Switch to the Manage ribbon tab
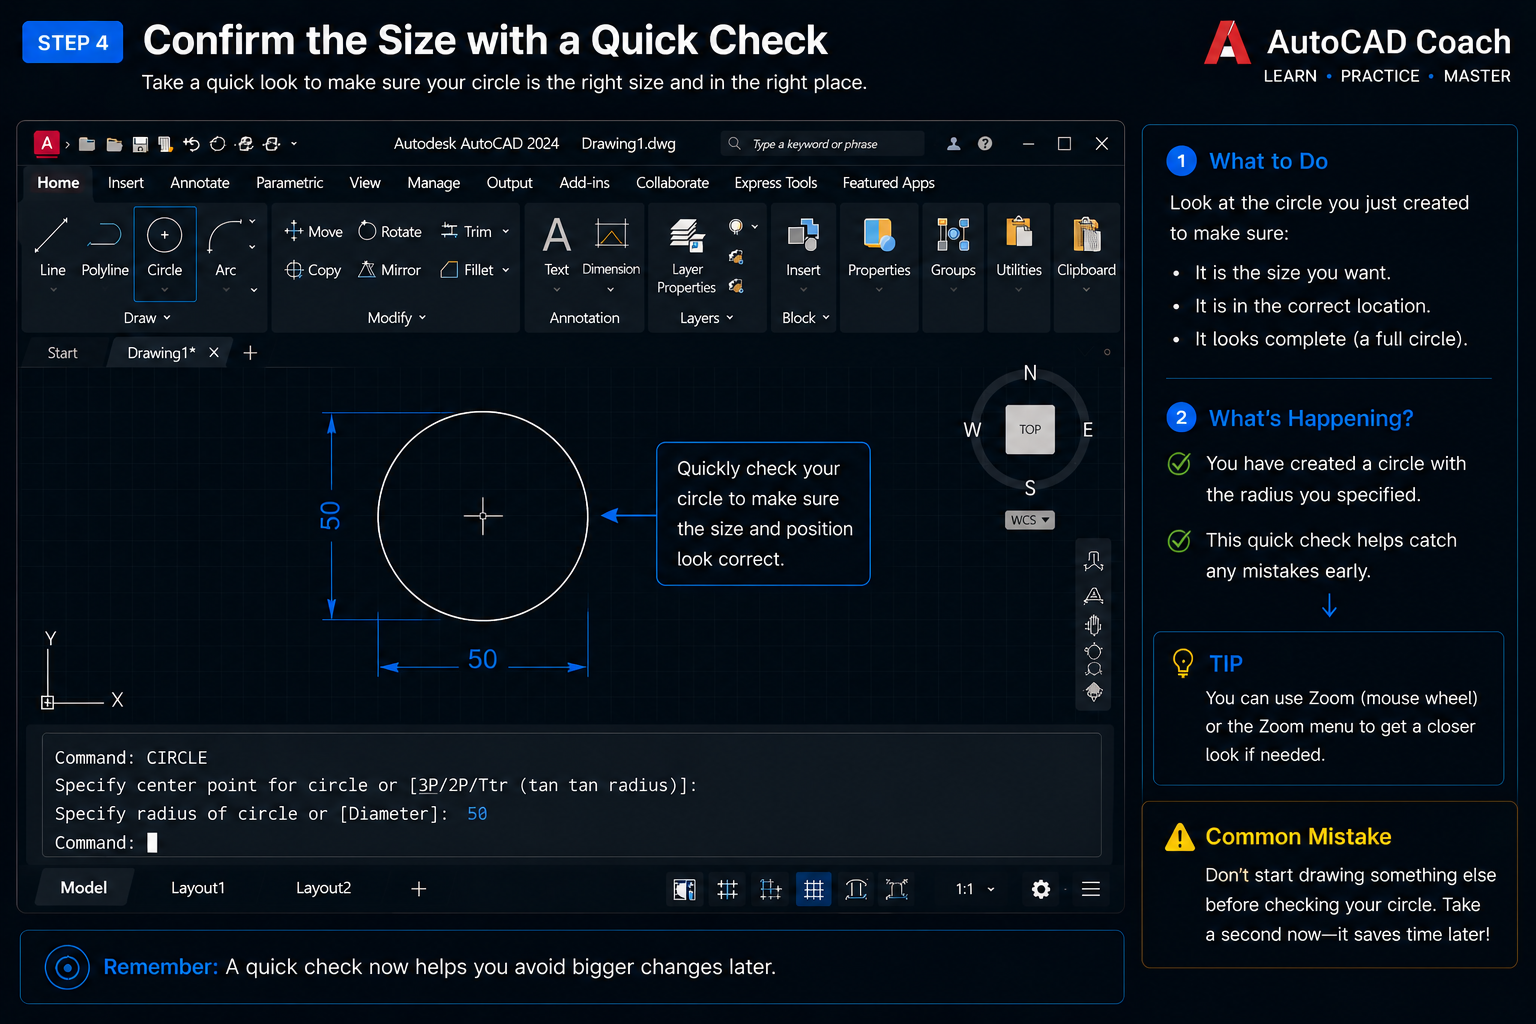This screenshot has width=1536, height=1024. 434,183
